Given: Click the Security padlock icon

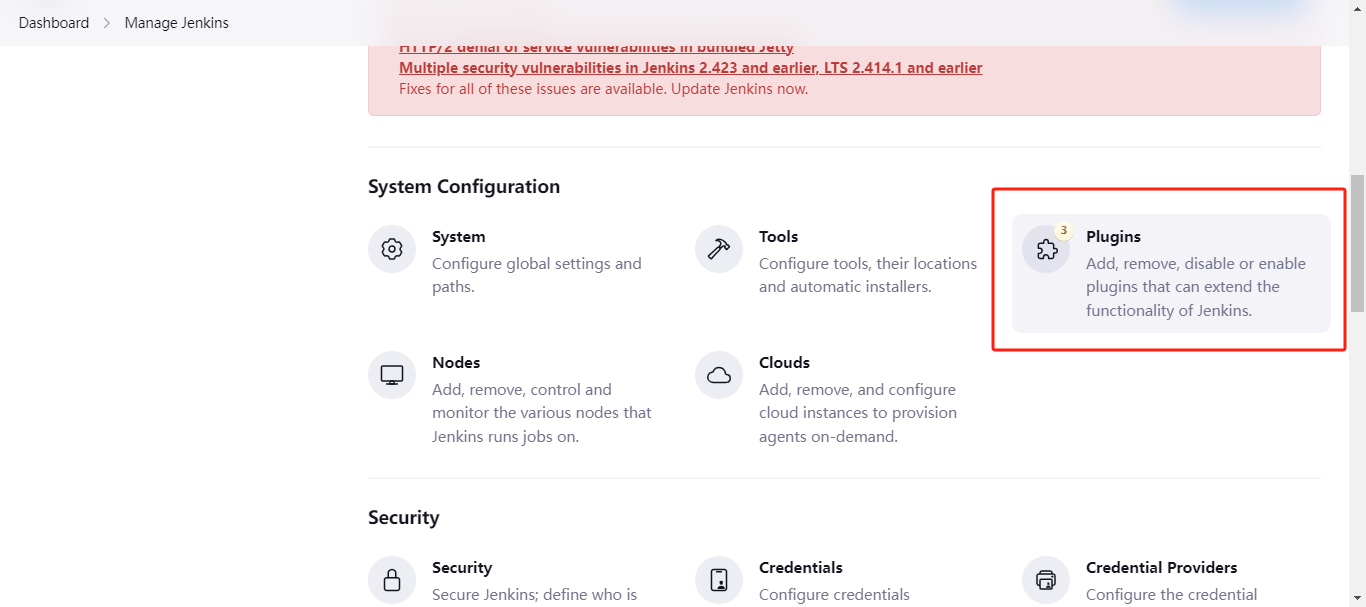Looking at the screenshot, I should (392, 580).
